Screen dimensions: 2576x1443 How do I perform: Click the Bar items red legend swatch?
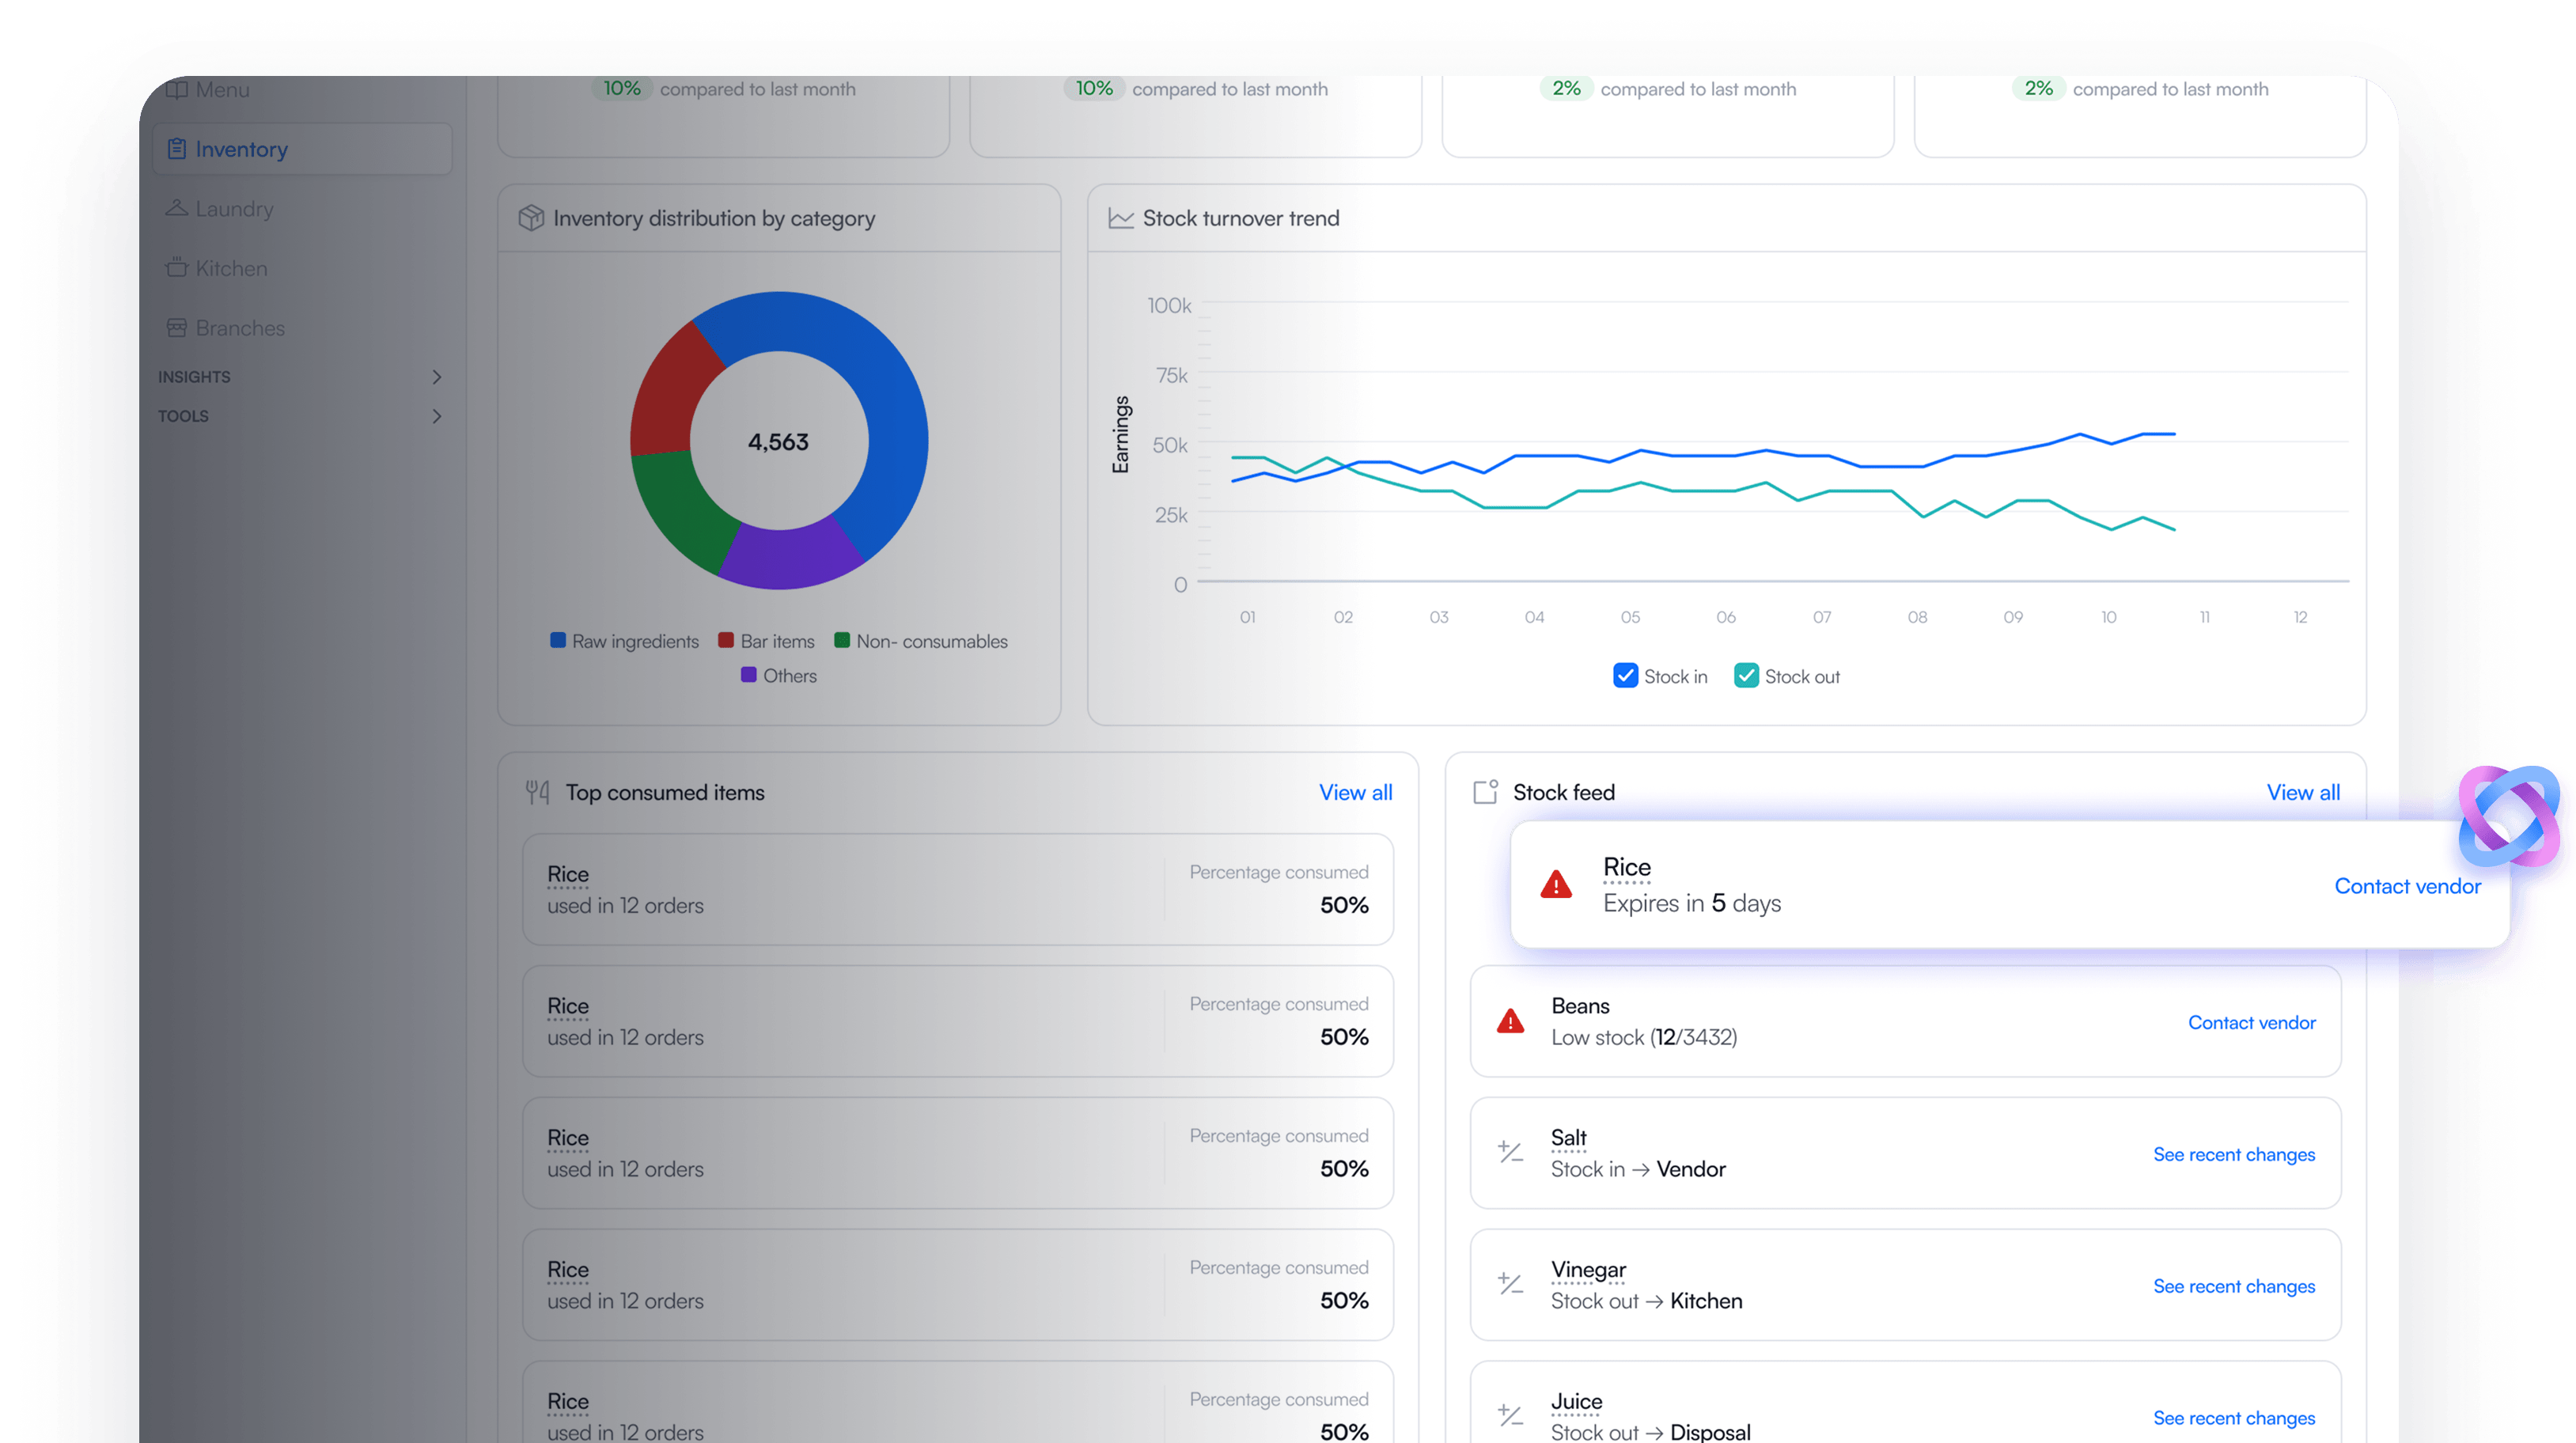(x=726, y=640)
